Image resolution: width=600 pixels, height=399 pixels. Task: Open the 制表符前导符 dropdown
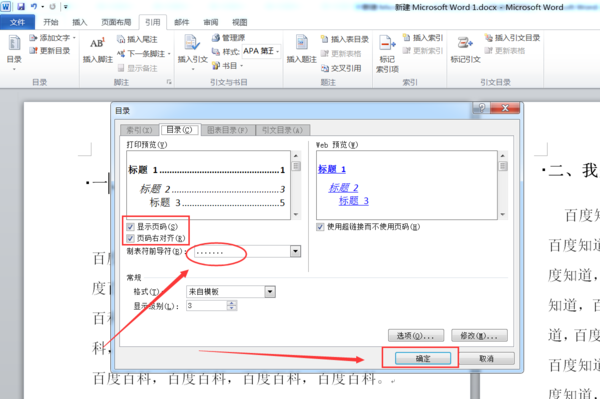pyautogui.click(x=295, y=251)
